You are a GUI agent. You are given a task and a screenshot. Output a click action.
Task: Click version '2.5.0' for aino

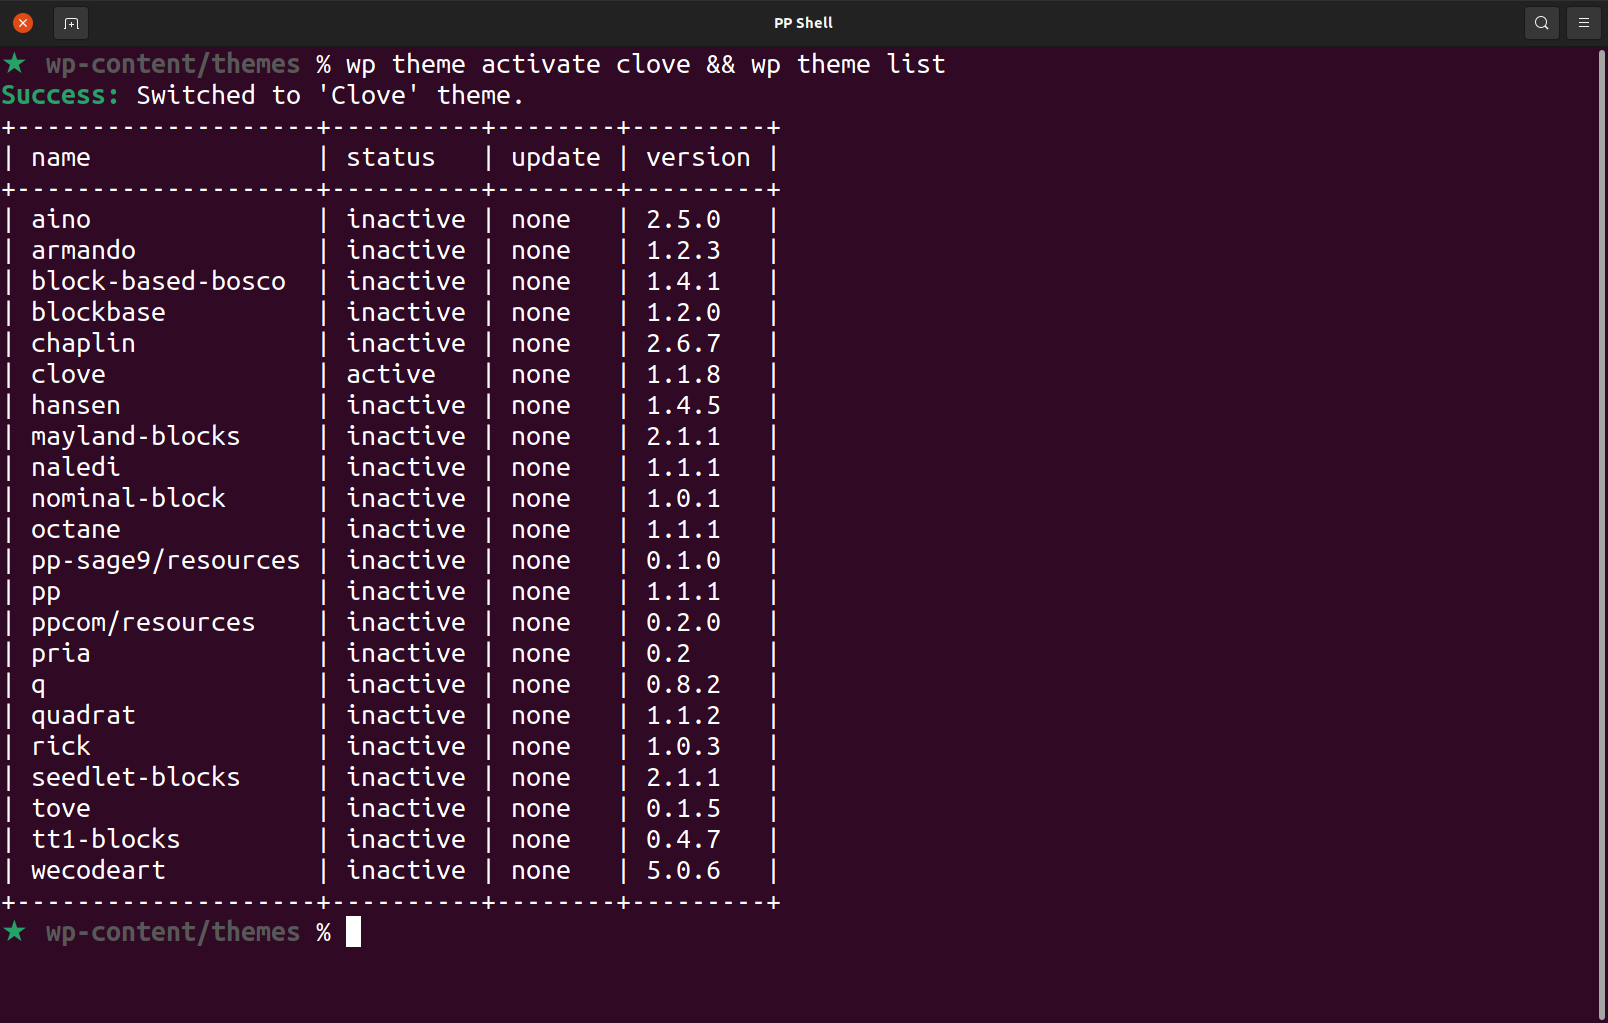[683, 219]
